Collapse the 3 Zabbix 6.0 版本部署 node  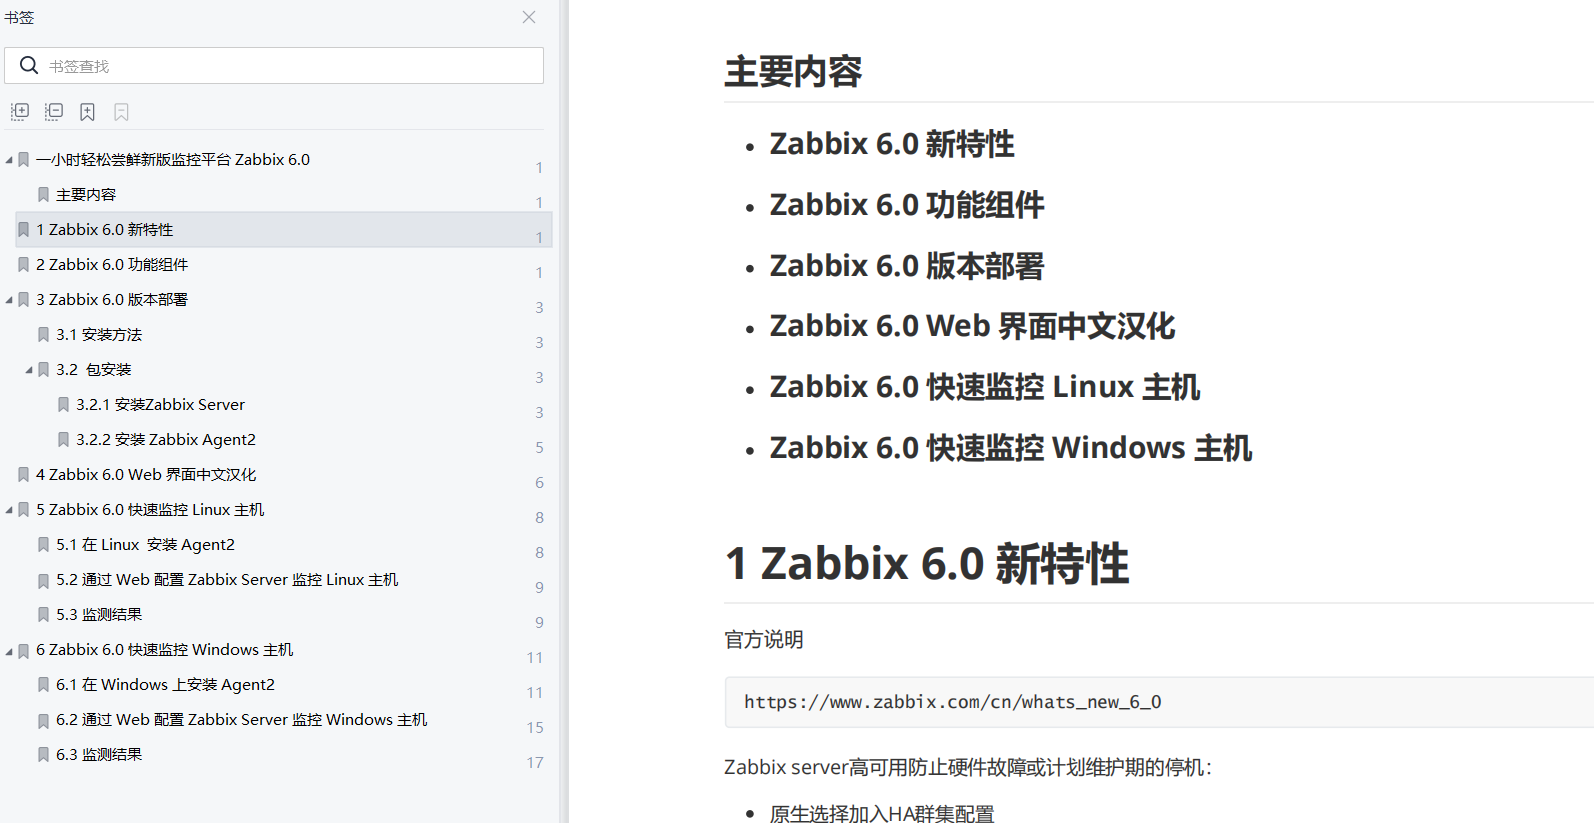pyautogui.click(x=9, y=300)
